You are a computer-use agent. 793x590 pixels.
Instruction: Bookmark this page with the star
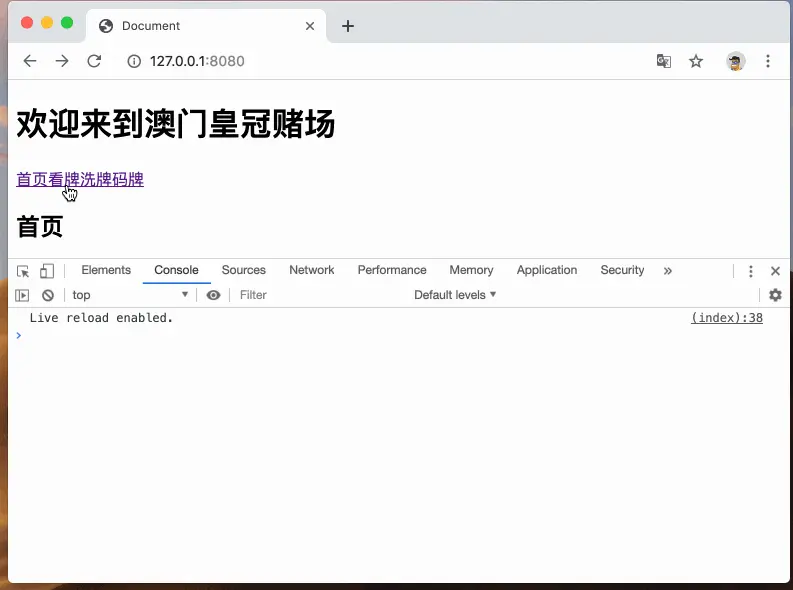[696, 61]
